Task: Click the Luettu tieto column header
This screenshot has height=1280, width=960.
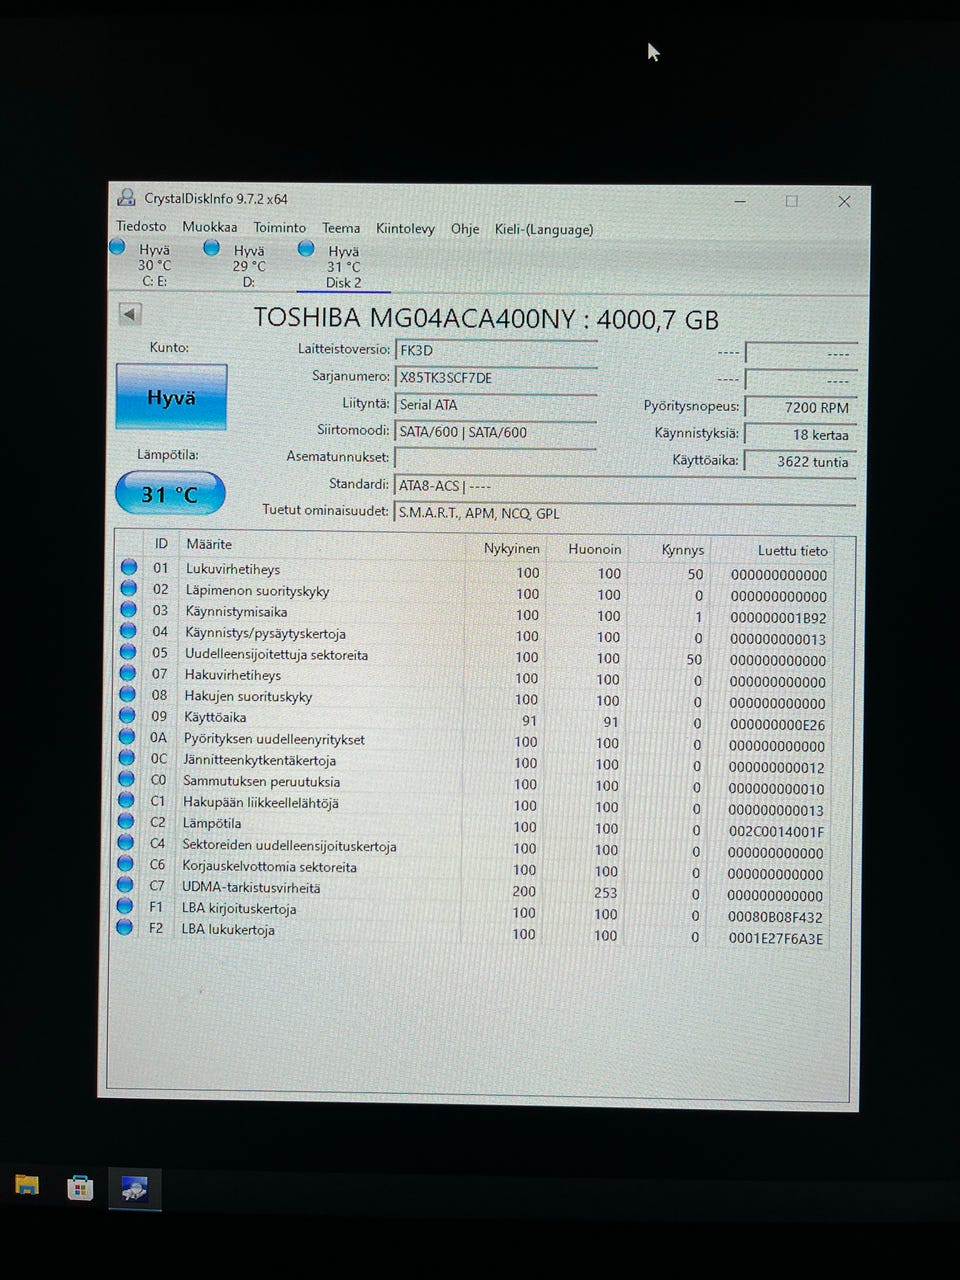Action: coord(793,551)
